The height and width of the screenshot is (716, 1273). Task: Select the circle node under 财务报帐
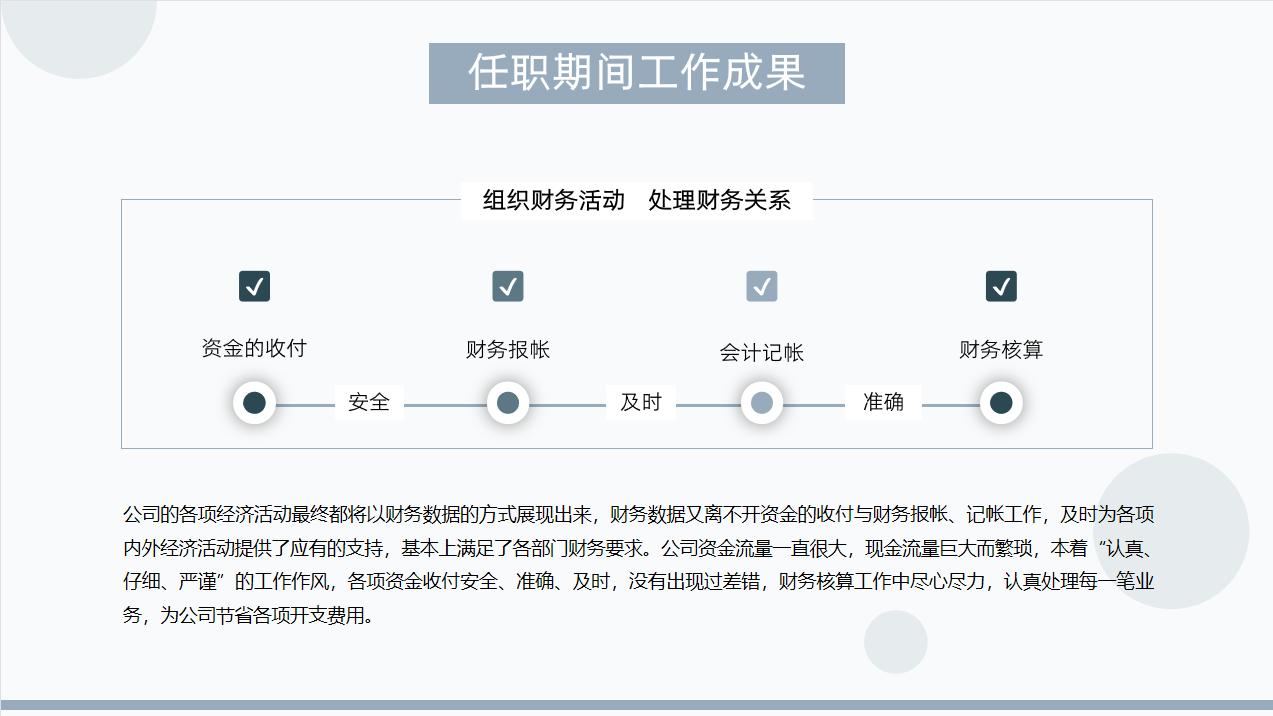[507, 402]
